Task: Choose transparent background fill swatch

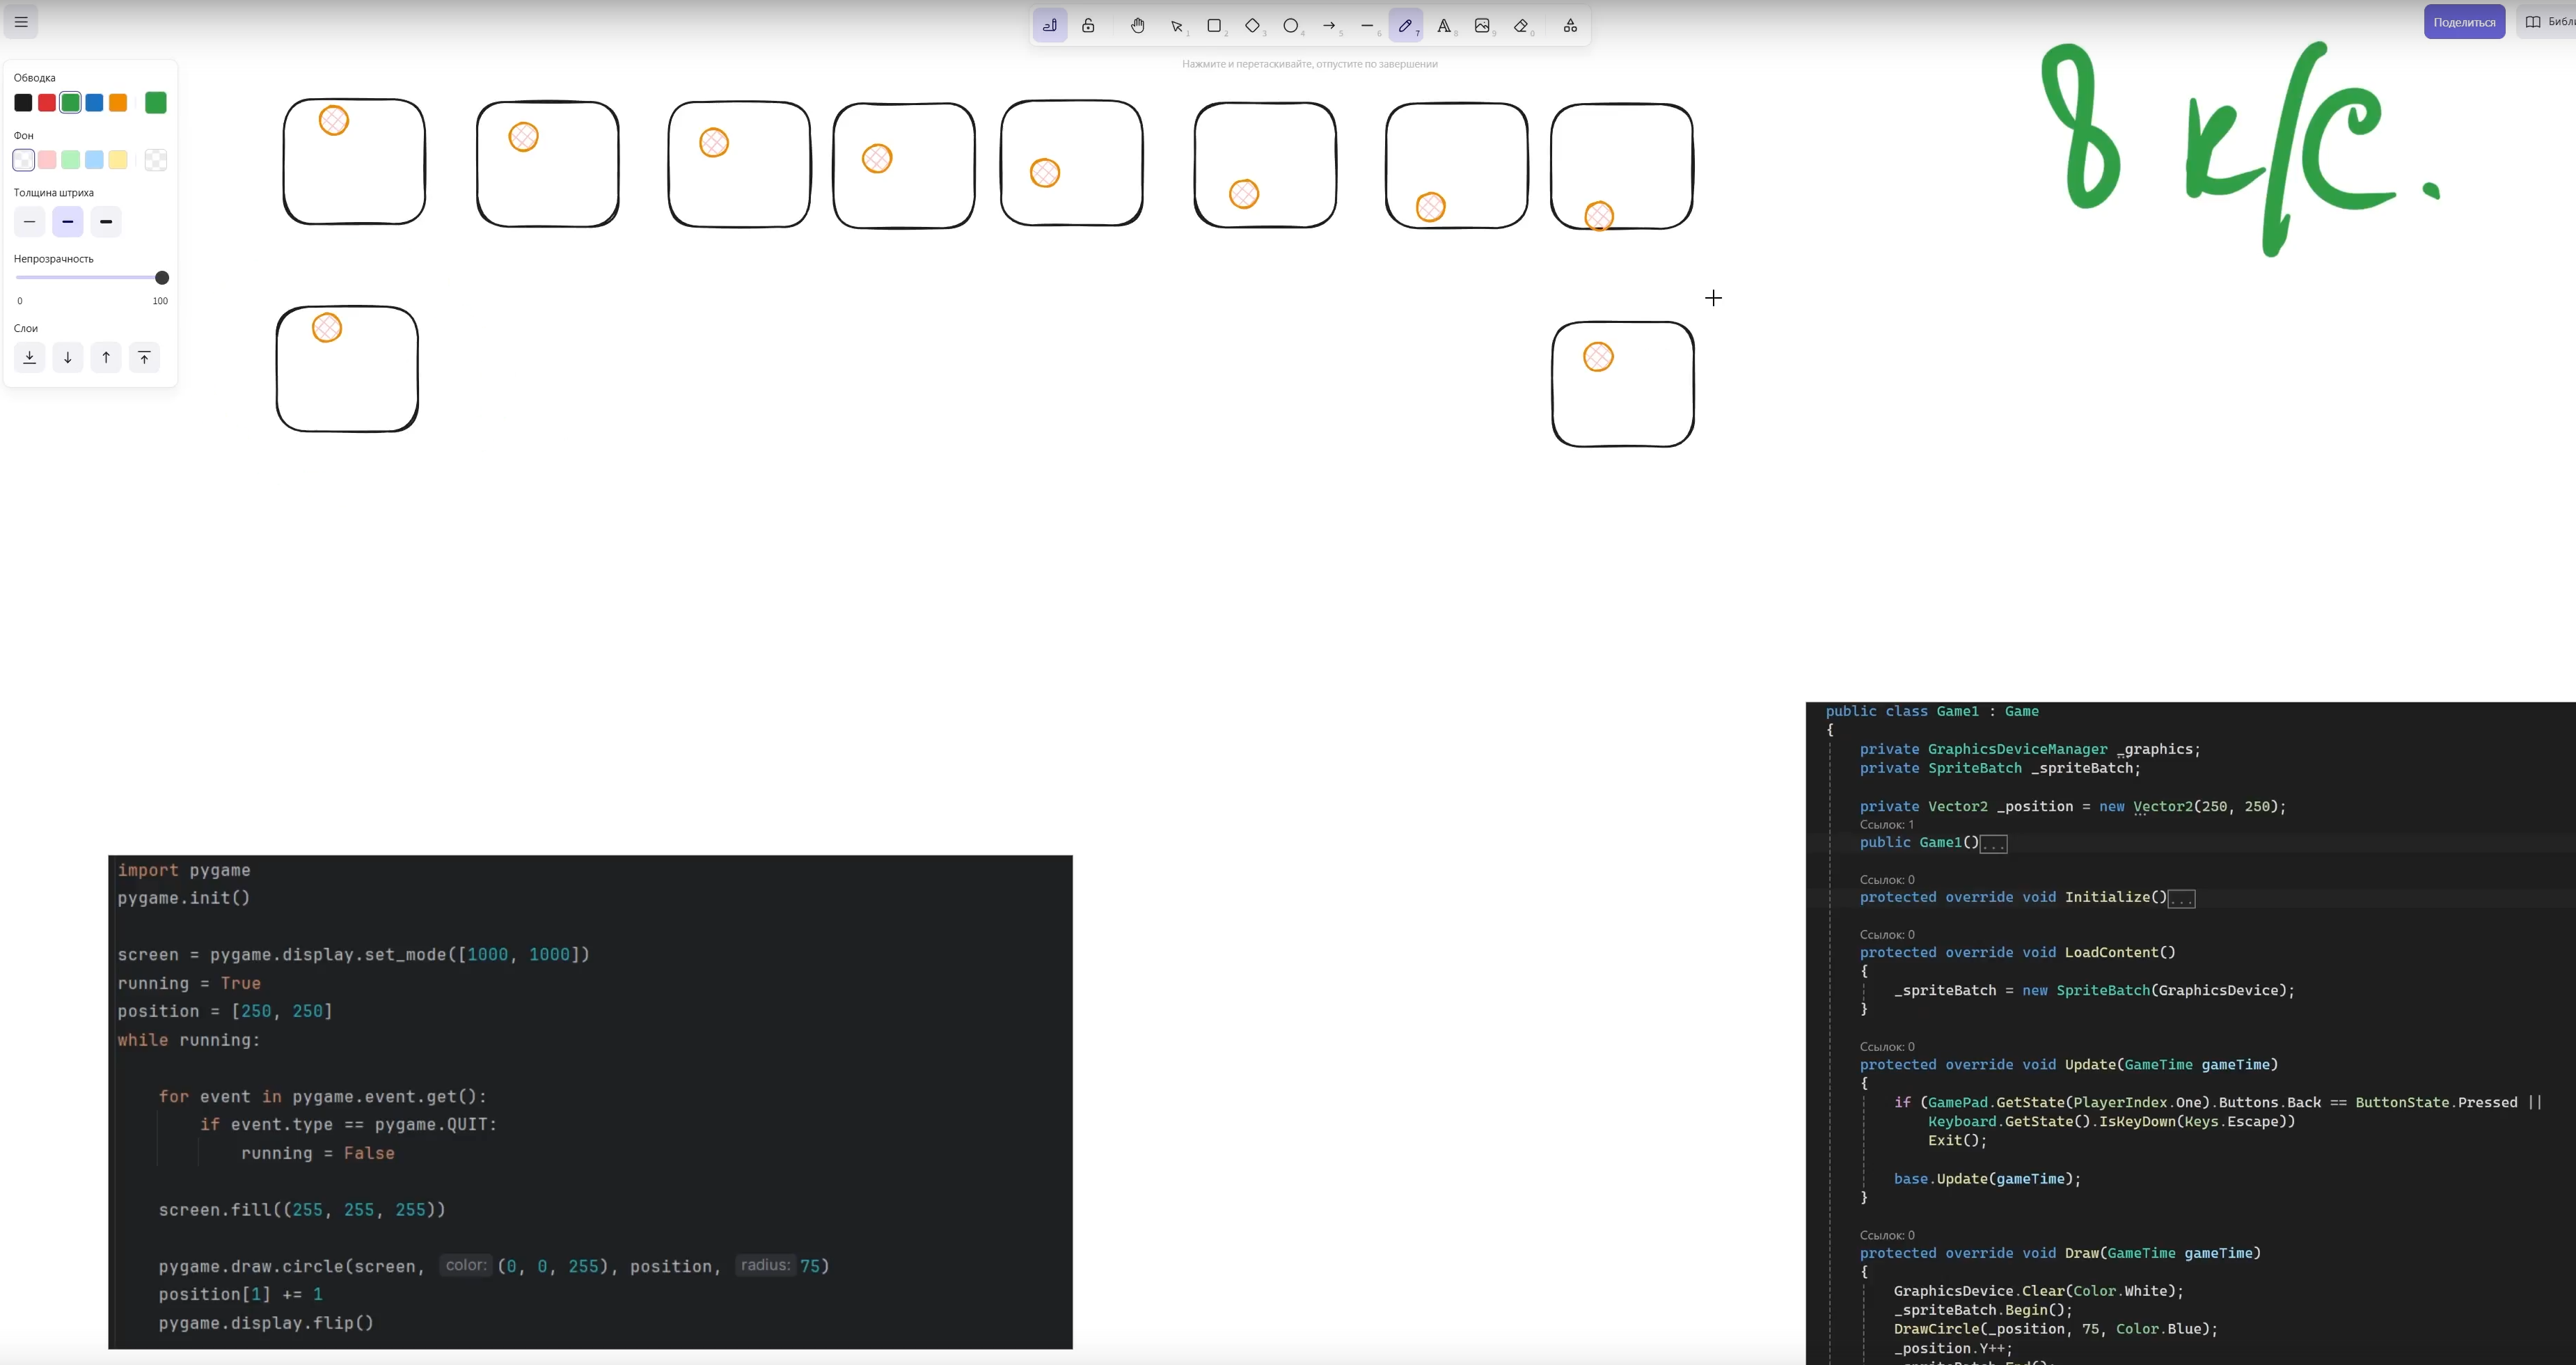Action: click(23, 160)
